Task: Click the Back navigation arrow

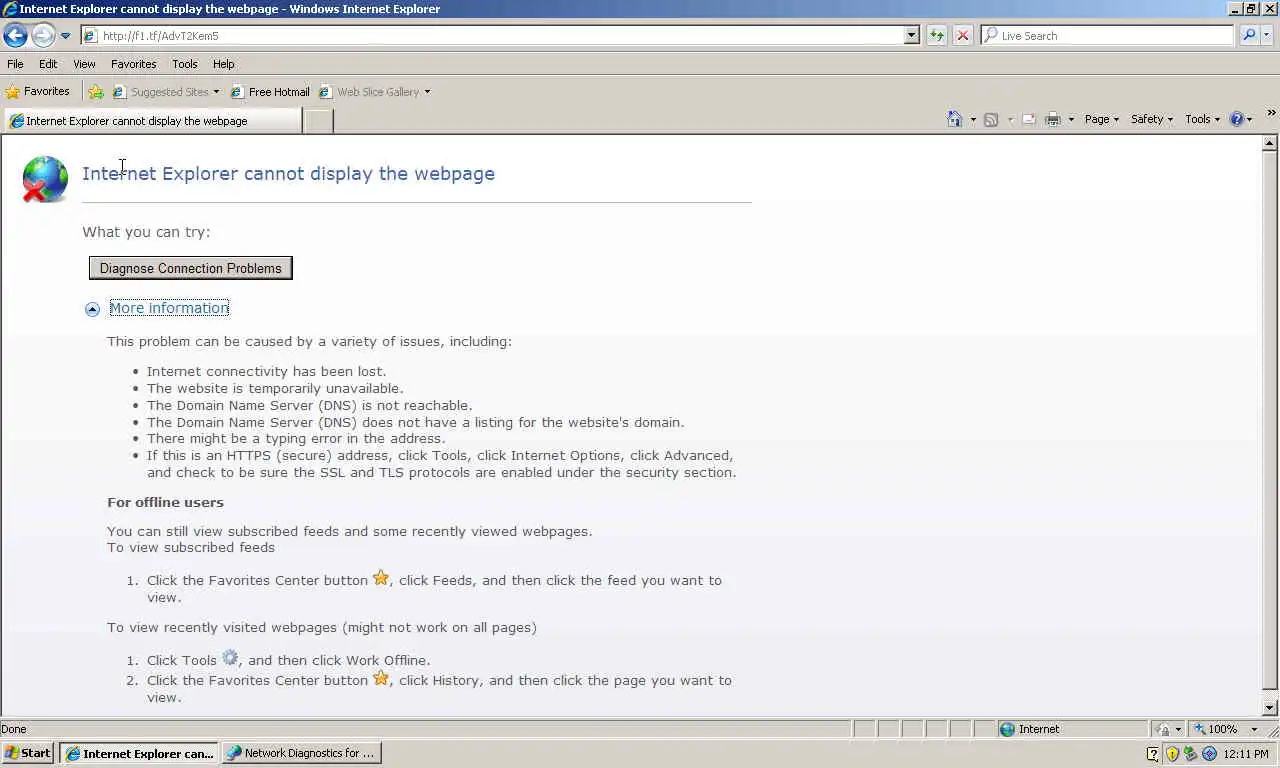Action: click(x=15, y=36)
